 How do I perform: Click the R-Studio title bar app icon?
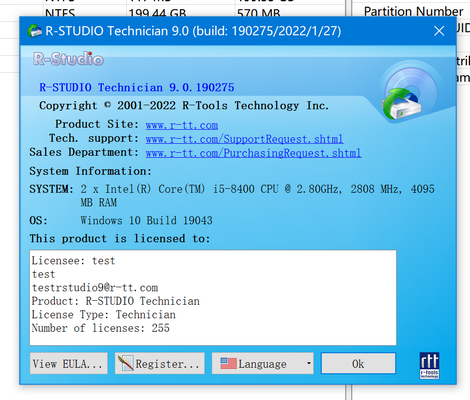34,31
